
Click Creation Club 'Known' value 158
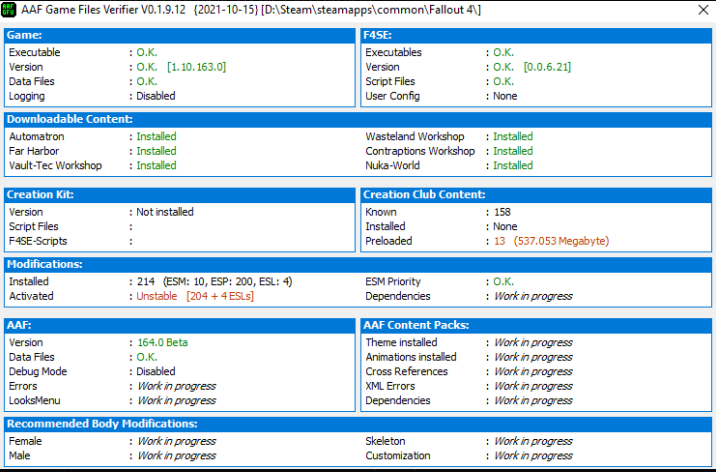point(502,212)
